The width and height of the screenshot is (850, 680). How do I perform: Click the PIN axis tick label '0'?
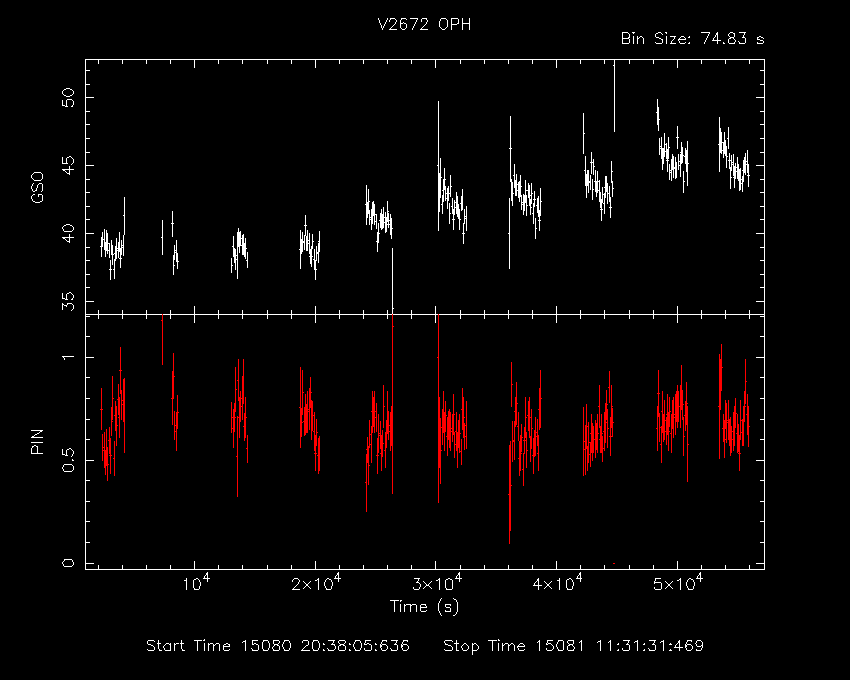tap(69, 563)
